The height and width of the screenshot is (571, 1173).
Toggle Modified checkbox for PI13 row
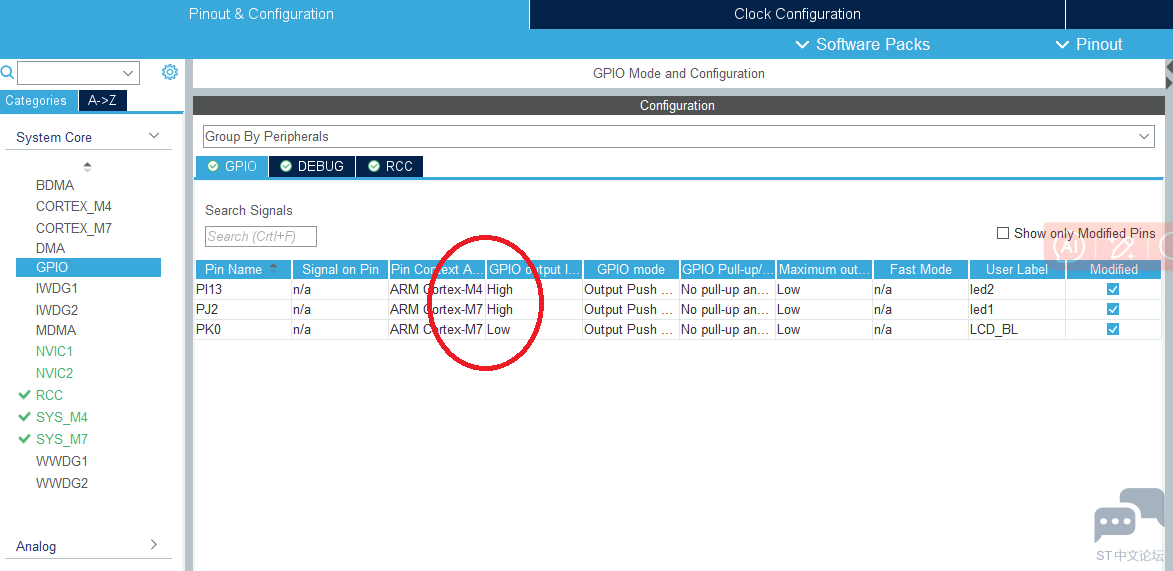(x=1113, y=289)
